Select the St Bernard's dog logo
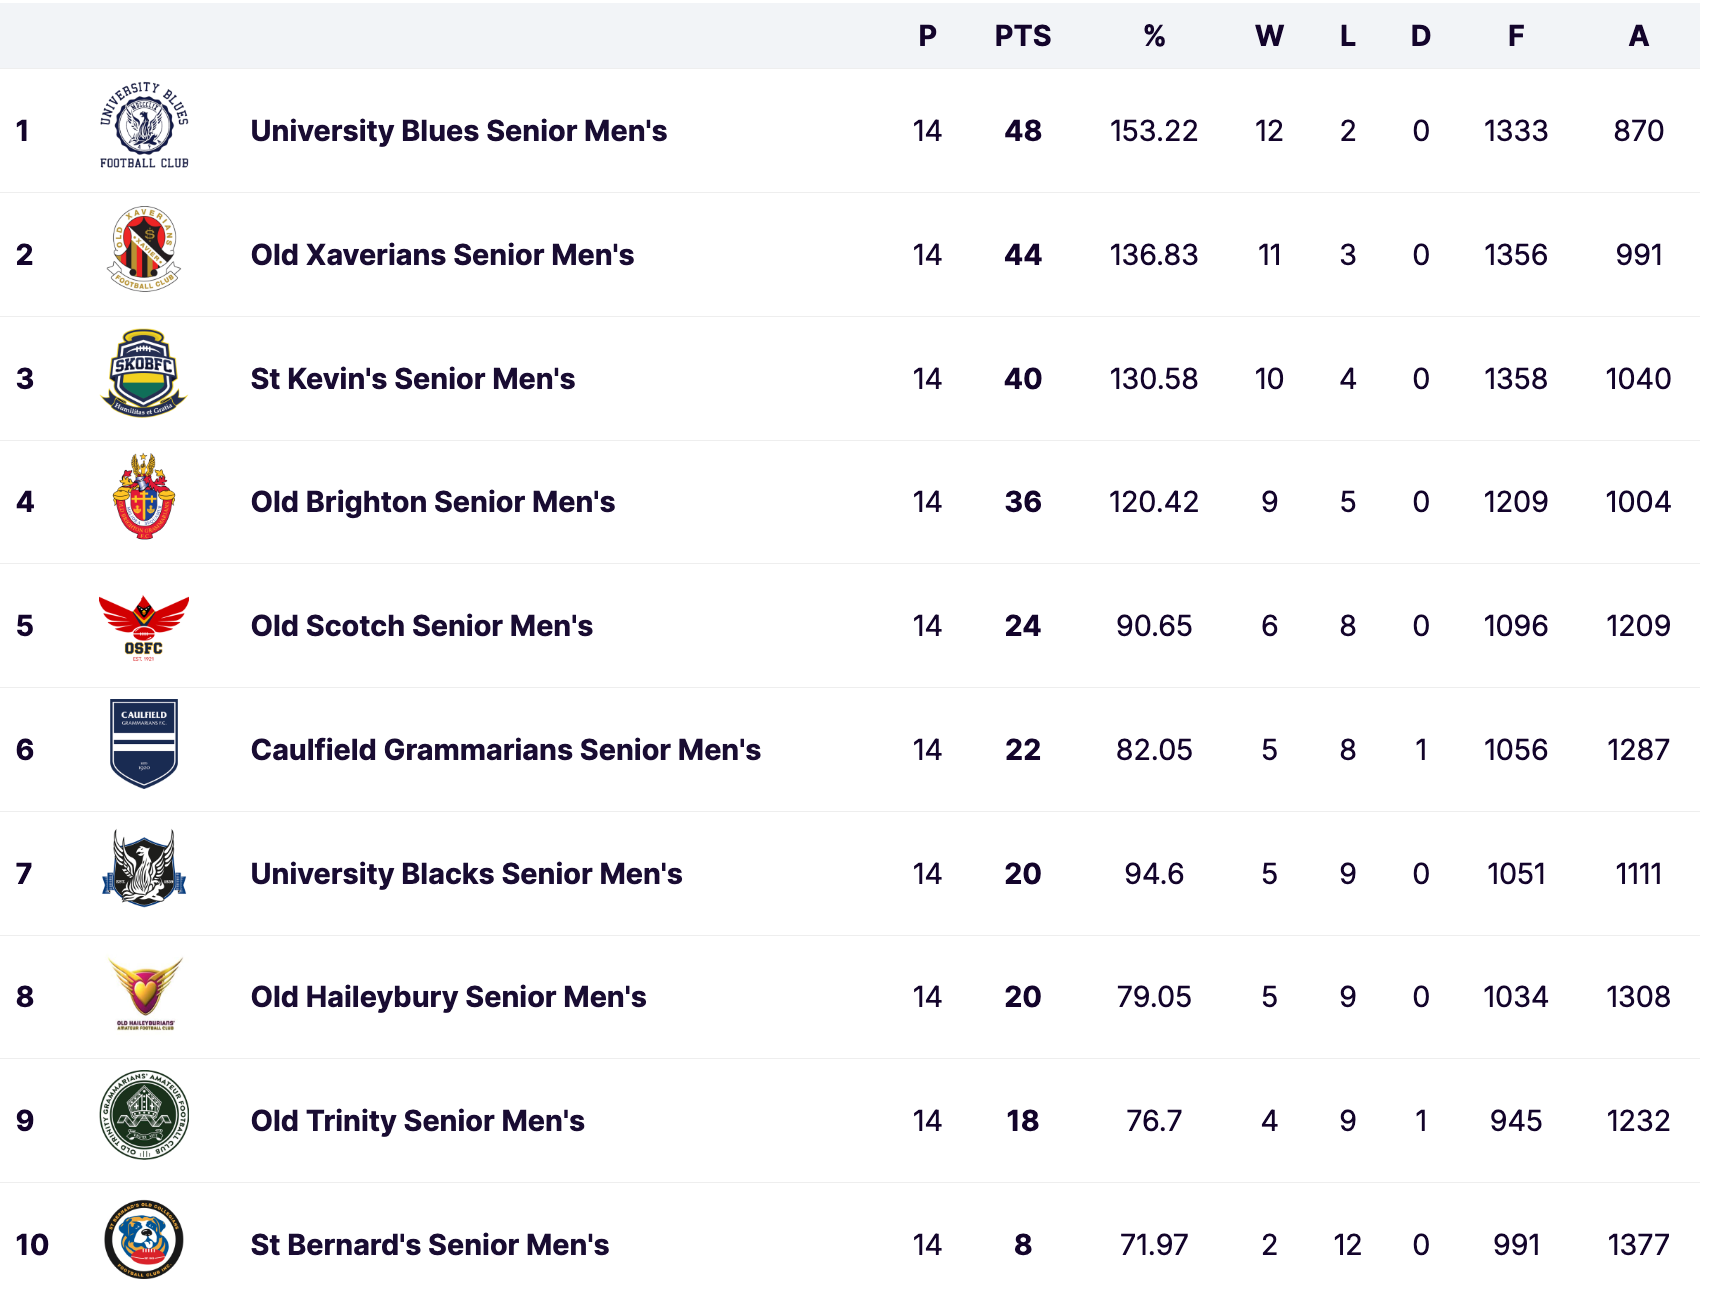The image size is (1712, 1304). 144,1240
